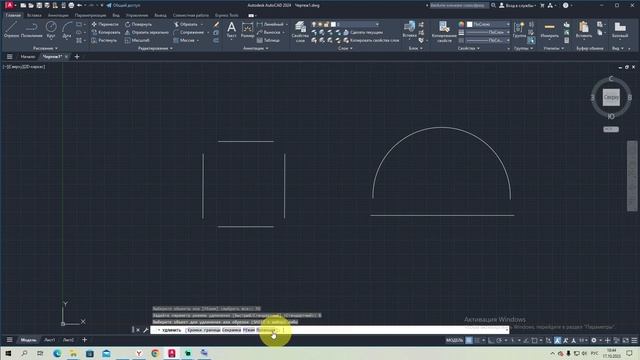Click the Mirror (Отразить зеркально) tool
Image resolution: width=640 pixels, height=360 pixels.
(x=147, y=32)
